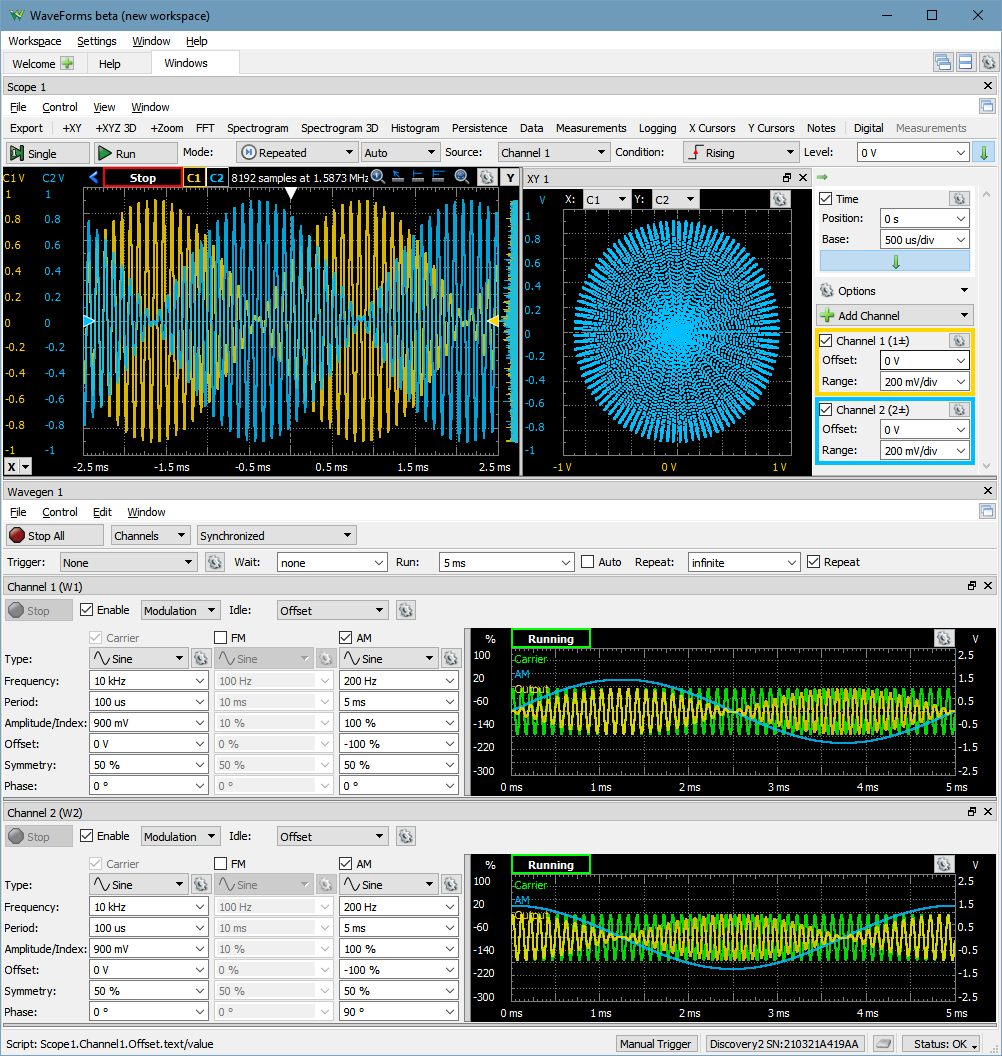This screenshot has height=1056, width=1002.
Task: Enable FM modulation for Wavegen Channel 1
Action: click(220, 637)
